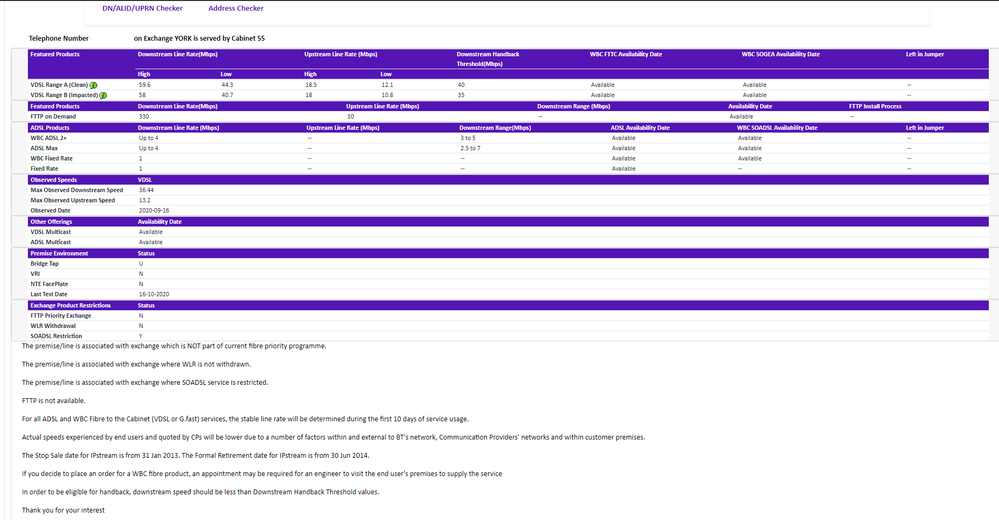999x520 pixels.
Task: Select the FTTP on Demand row label
Action: tap(55, 116)
